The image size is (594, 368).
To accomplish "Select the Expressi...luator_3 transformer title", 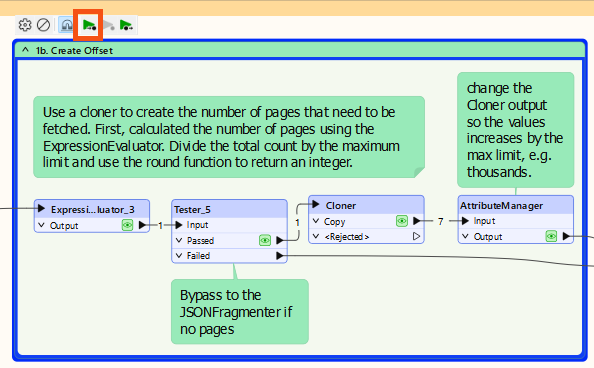I will [93, 210].
